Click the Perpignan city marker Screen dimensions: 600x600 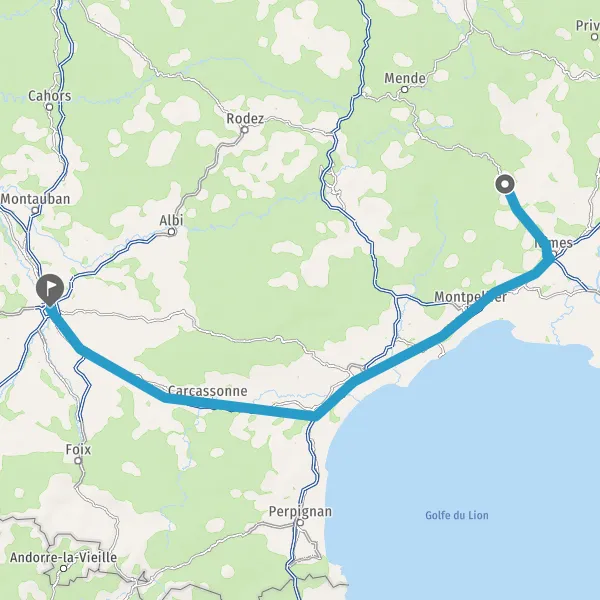click(300, 523)
